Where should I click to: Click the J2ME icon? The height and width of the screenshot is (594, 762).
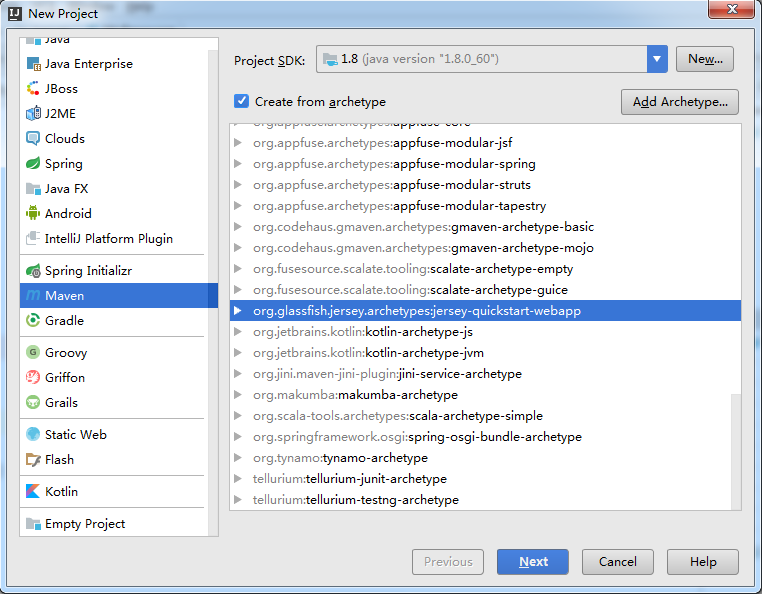pos(33,113)
